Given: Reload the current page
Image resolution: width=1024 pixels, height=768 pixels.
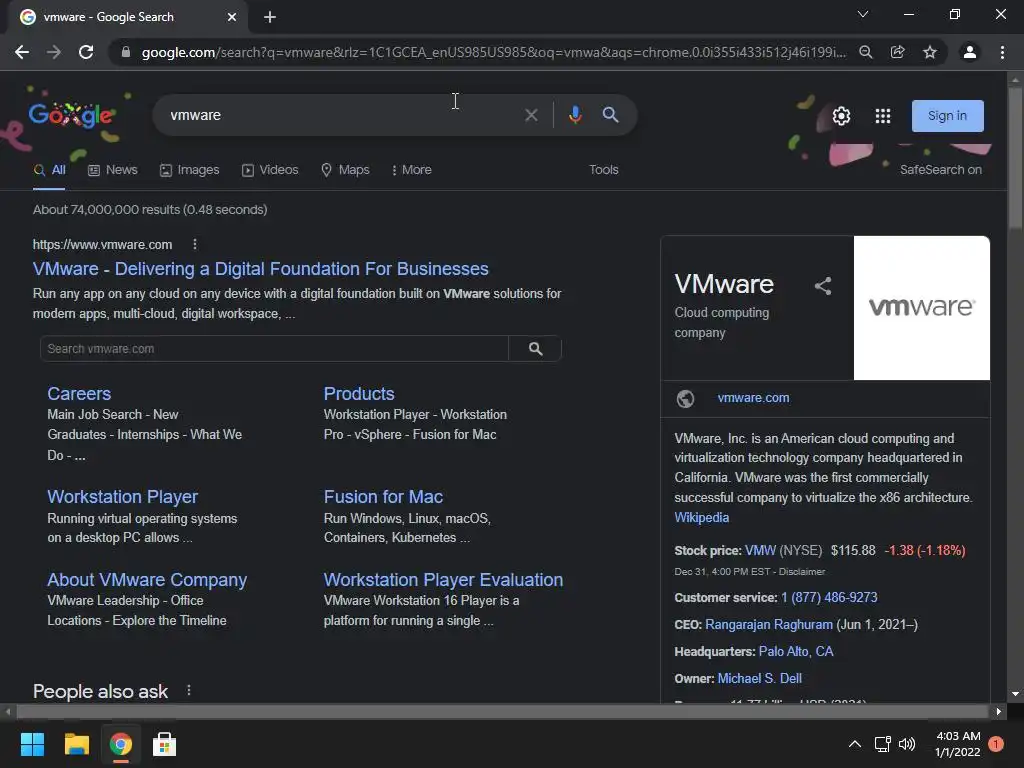Looking at the screenshot, I should pyautogui.click(x=86, y=52).
